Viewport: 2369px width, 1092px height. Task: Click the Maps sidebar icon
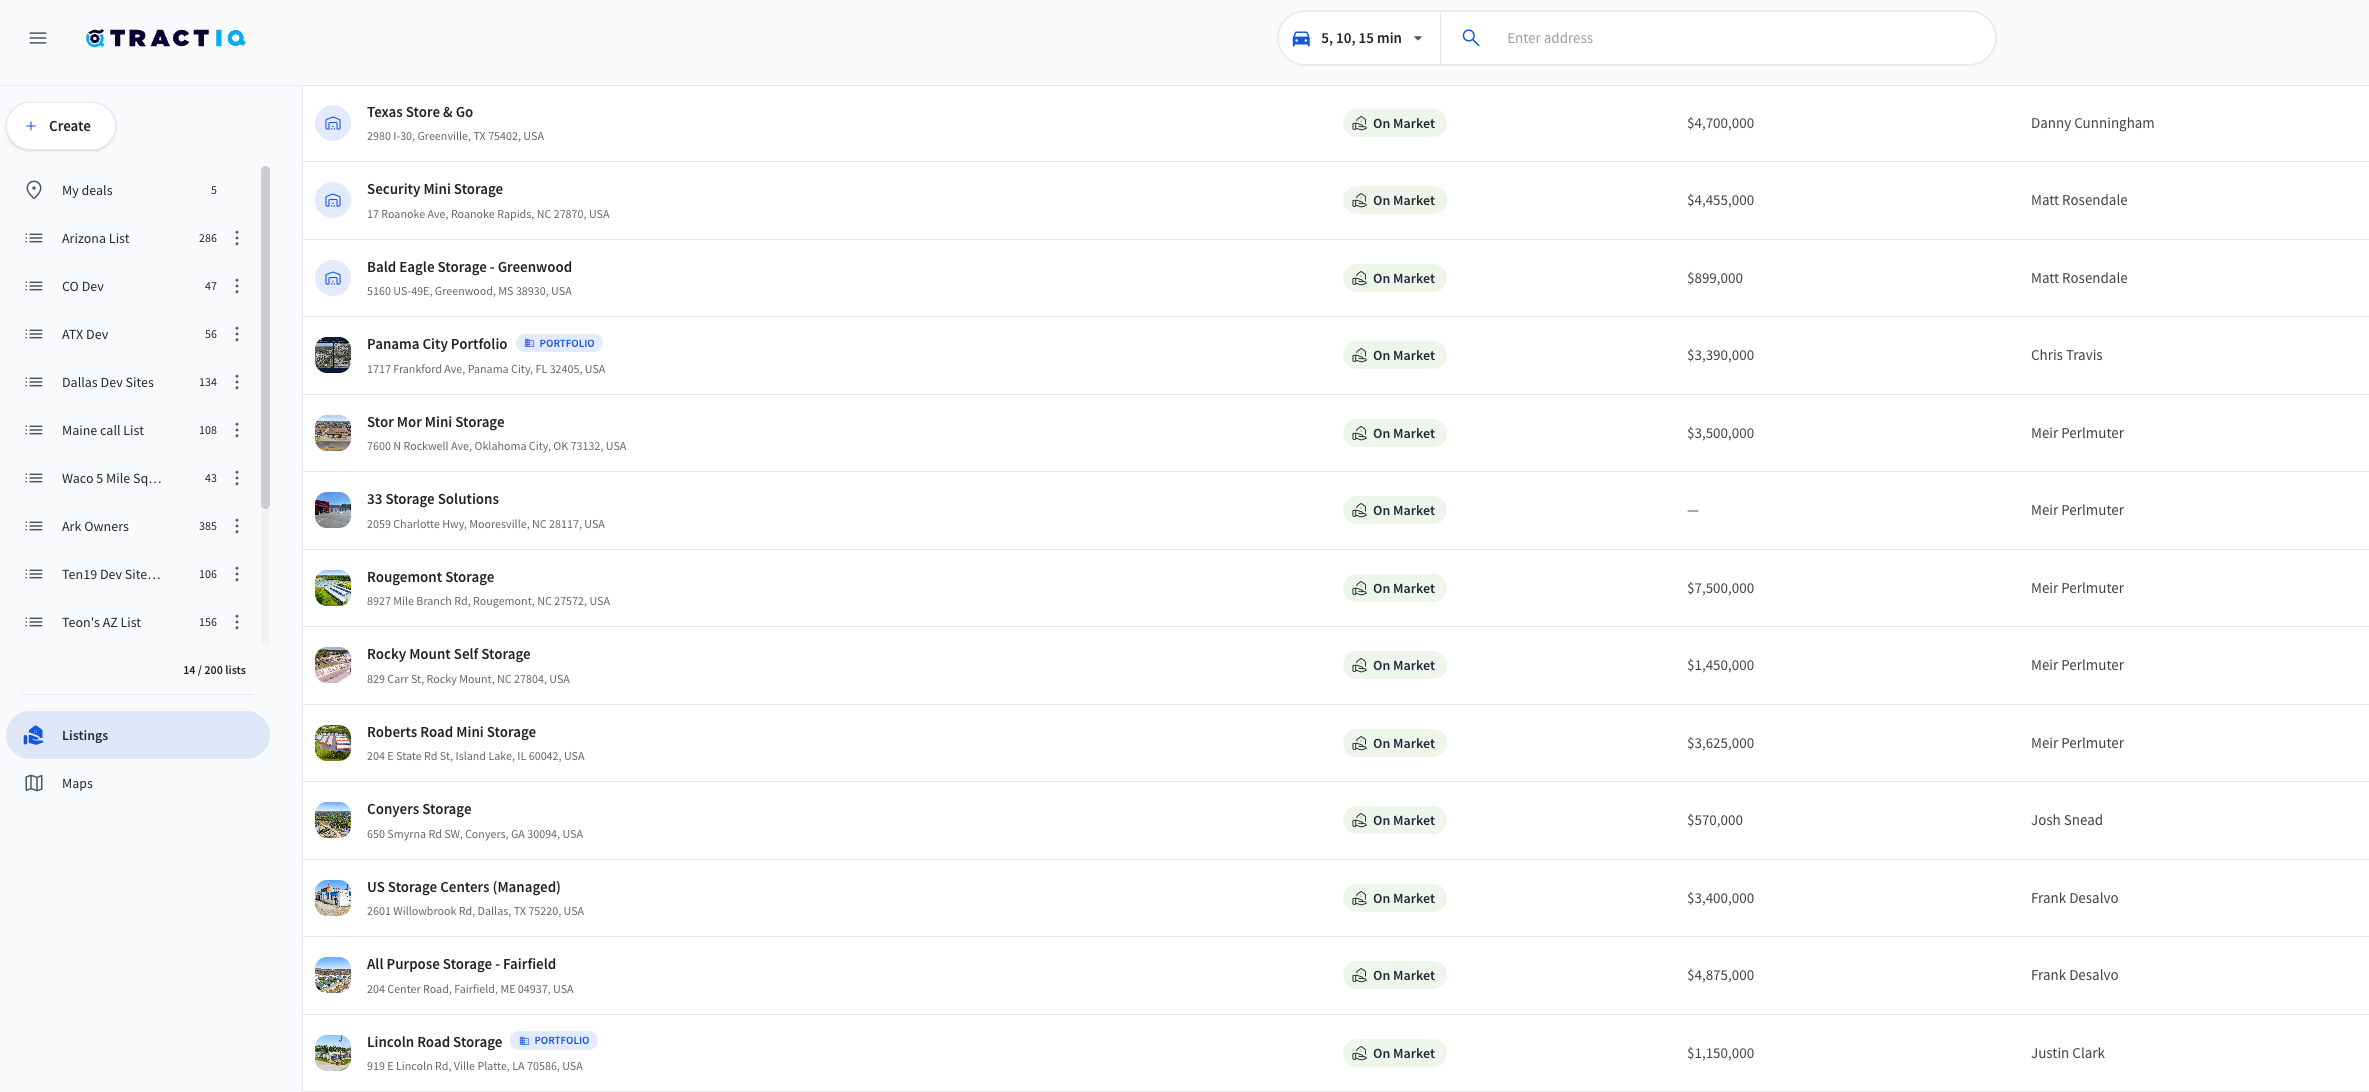[34, 783]
